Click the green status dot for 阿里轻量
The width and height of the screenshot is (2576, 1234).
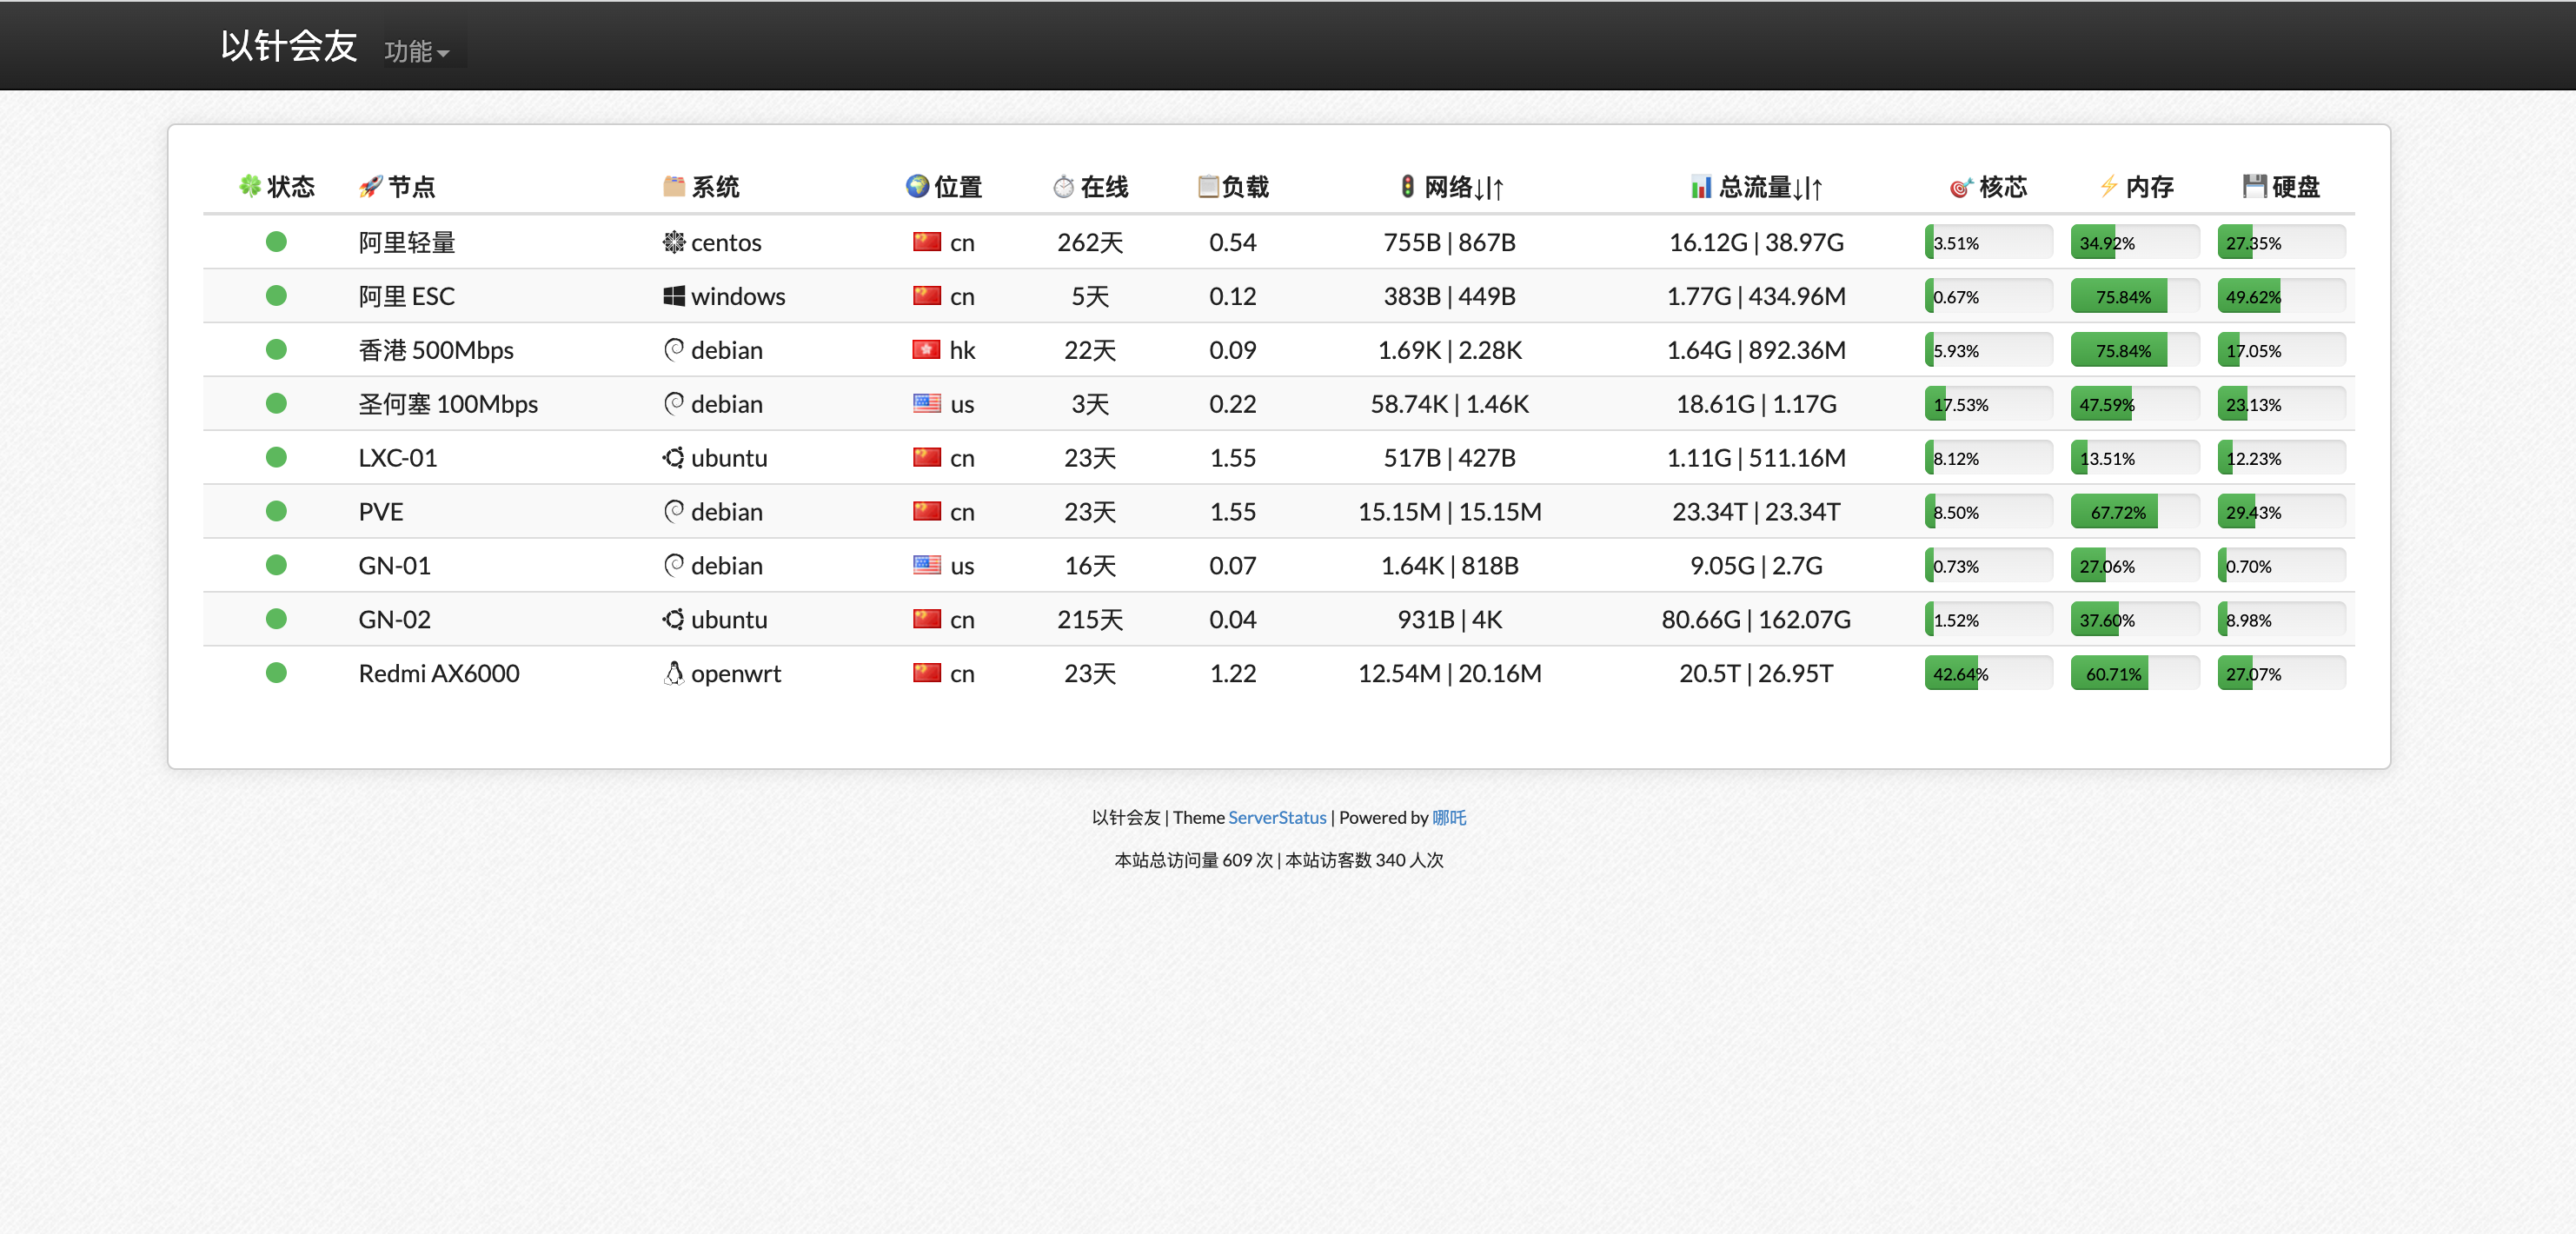coord(276,242)
